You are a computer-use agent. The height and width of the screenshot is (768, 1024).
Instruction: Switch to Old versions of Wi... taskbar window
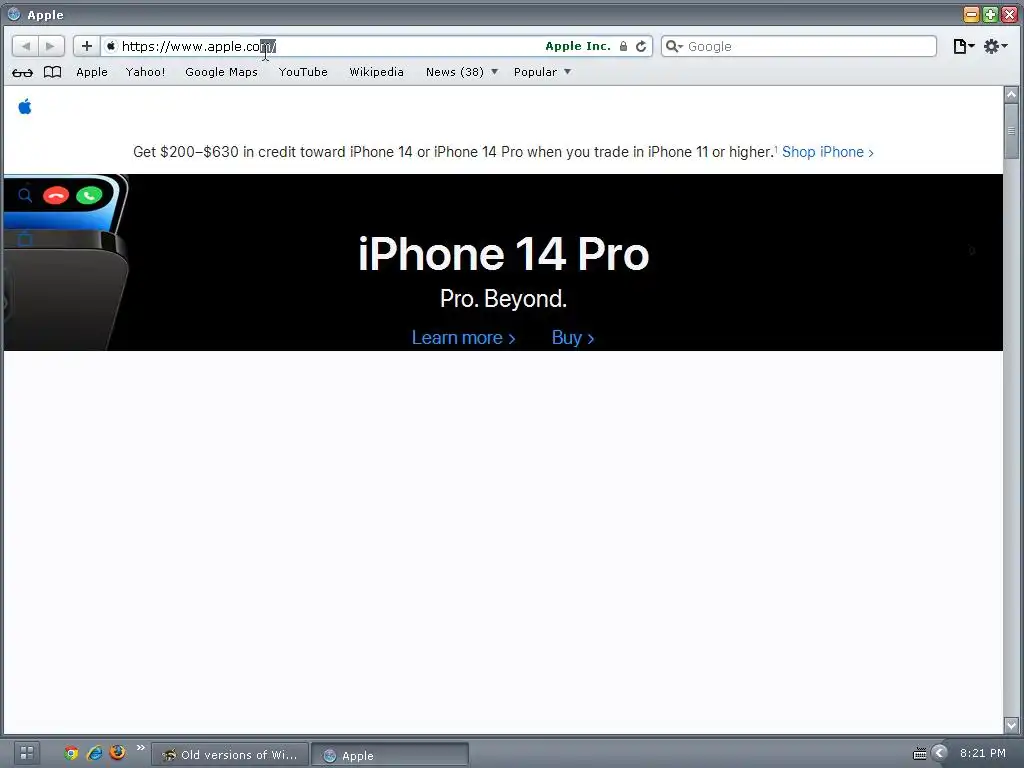point(230,755)
